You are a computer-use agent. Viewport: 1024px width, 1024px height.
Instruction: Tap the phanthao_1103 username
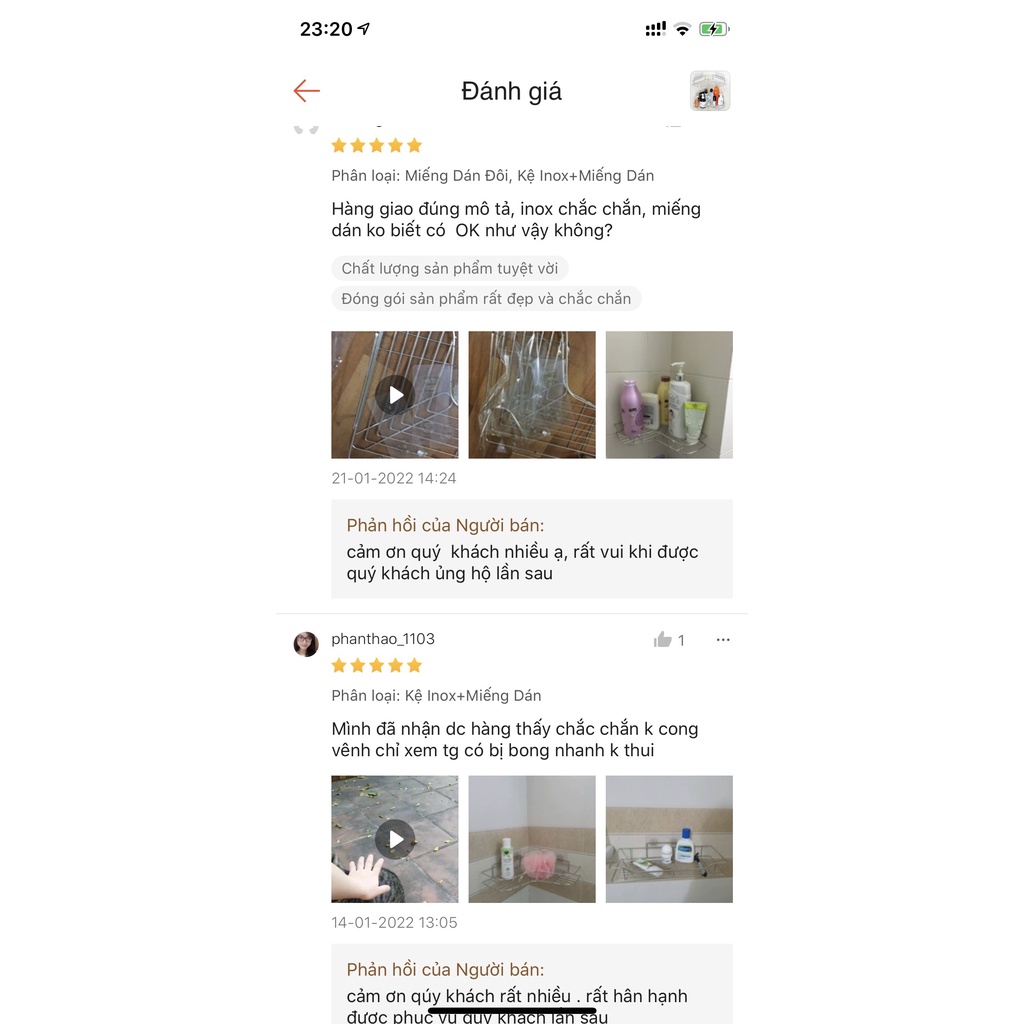pos(383,639)
